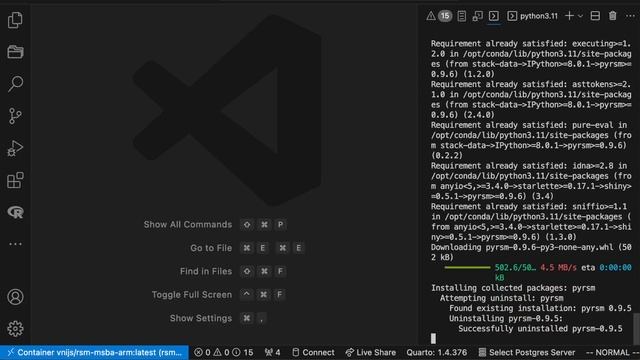Open the terminal panel more actions menu
This screenshot has height=360, width=640.
coord(630,16)
